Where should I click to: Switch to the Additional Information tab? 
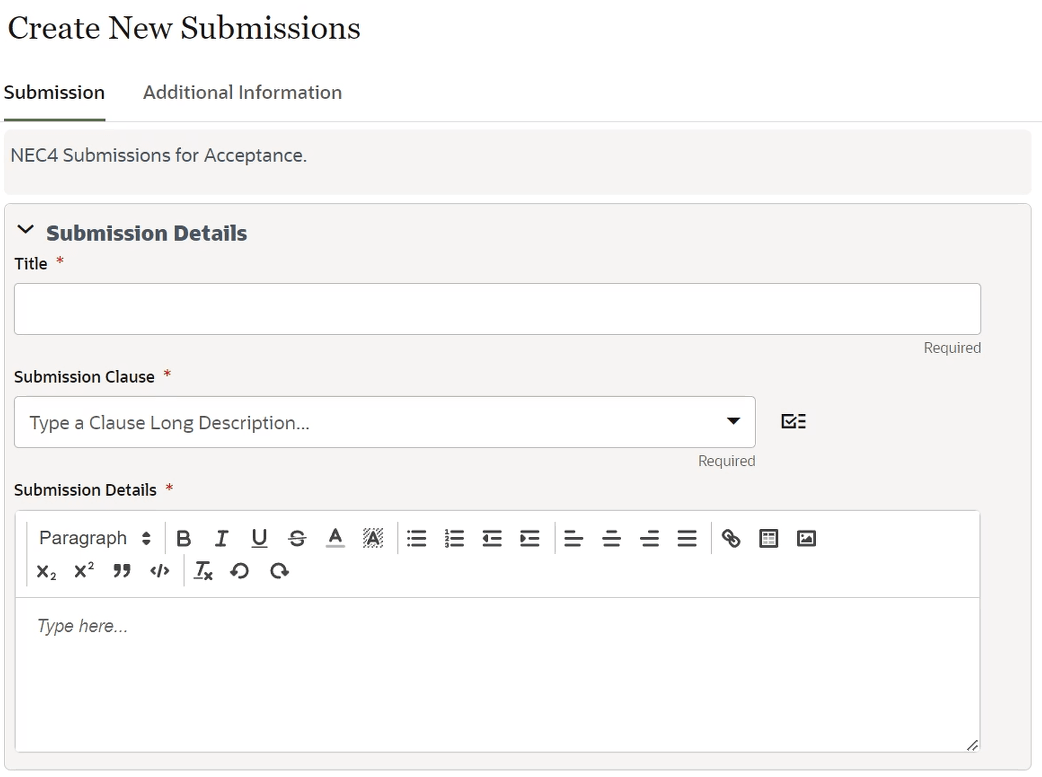(242, 92)
